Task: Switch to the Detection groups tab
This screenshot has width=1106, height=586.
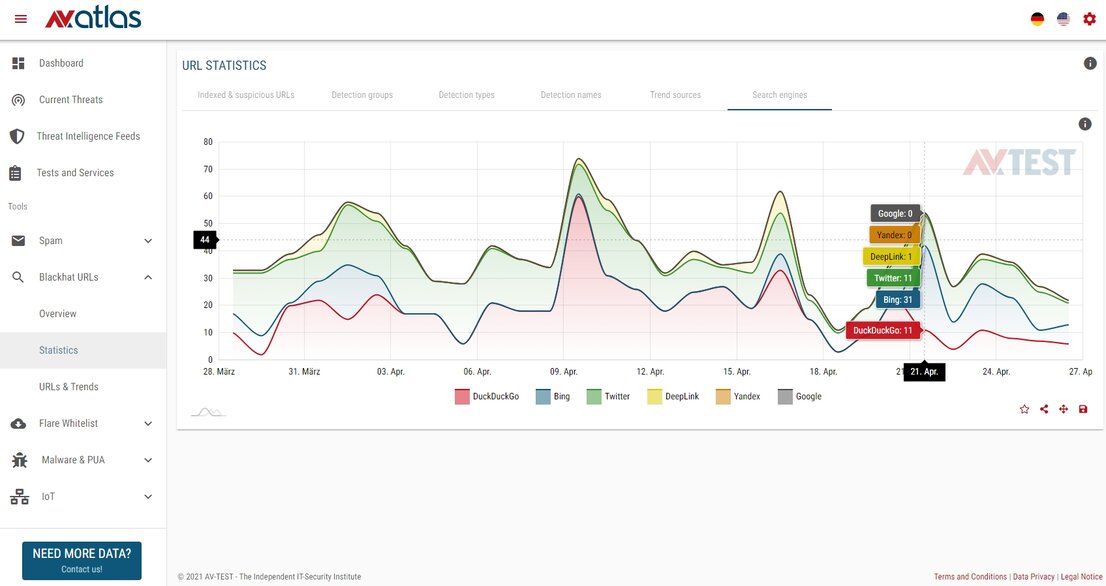Action: point(362,95)
